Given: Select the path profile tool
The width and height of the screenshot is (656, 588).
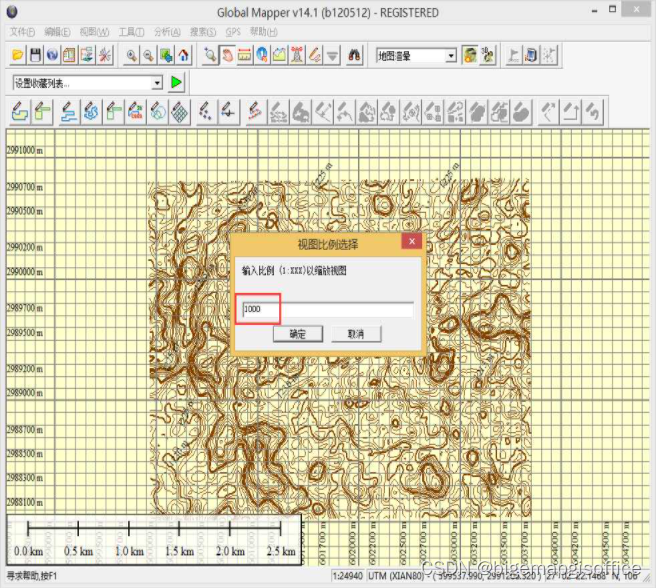Looking at the screenshot, I should [279, 55].
